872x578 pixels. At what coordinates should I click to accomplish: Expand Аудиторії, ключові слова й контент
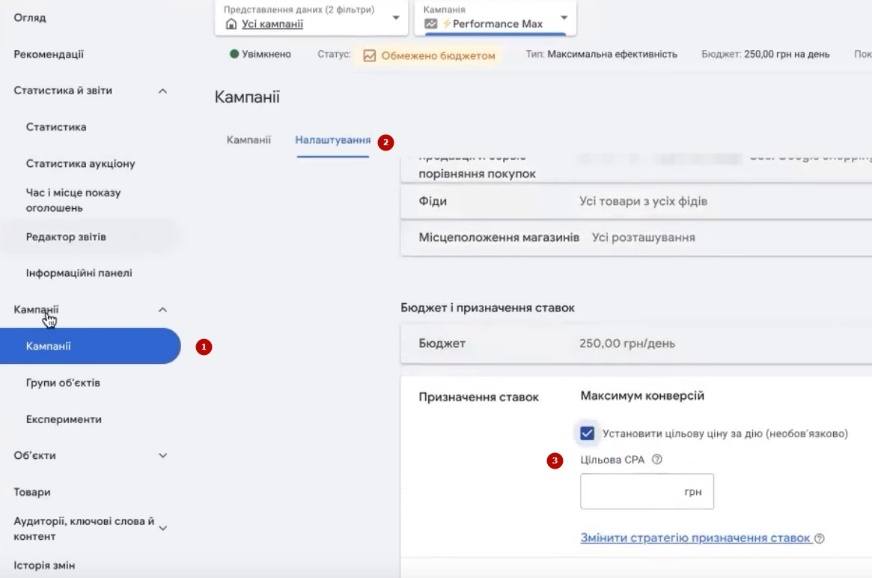point(163,528)
